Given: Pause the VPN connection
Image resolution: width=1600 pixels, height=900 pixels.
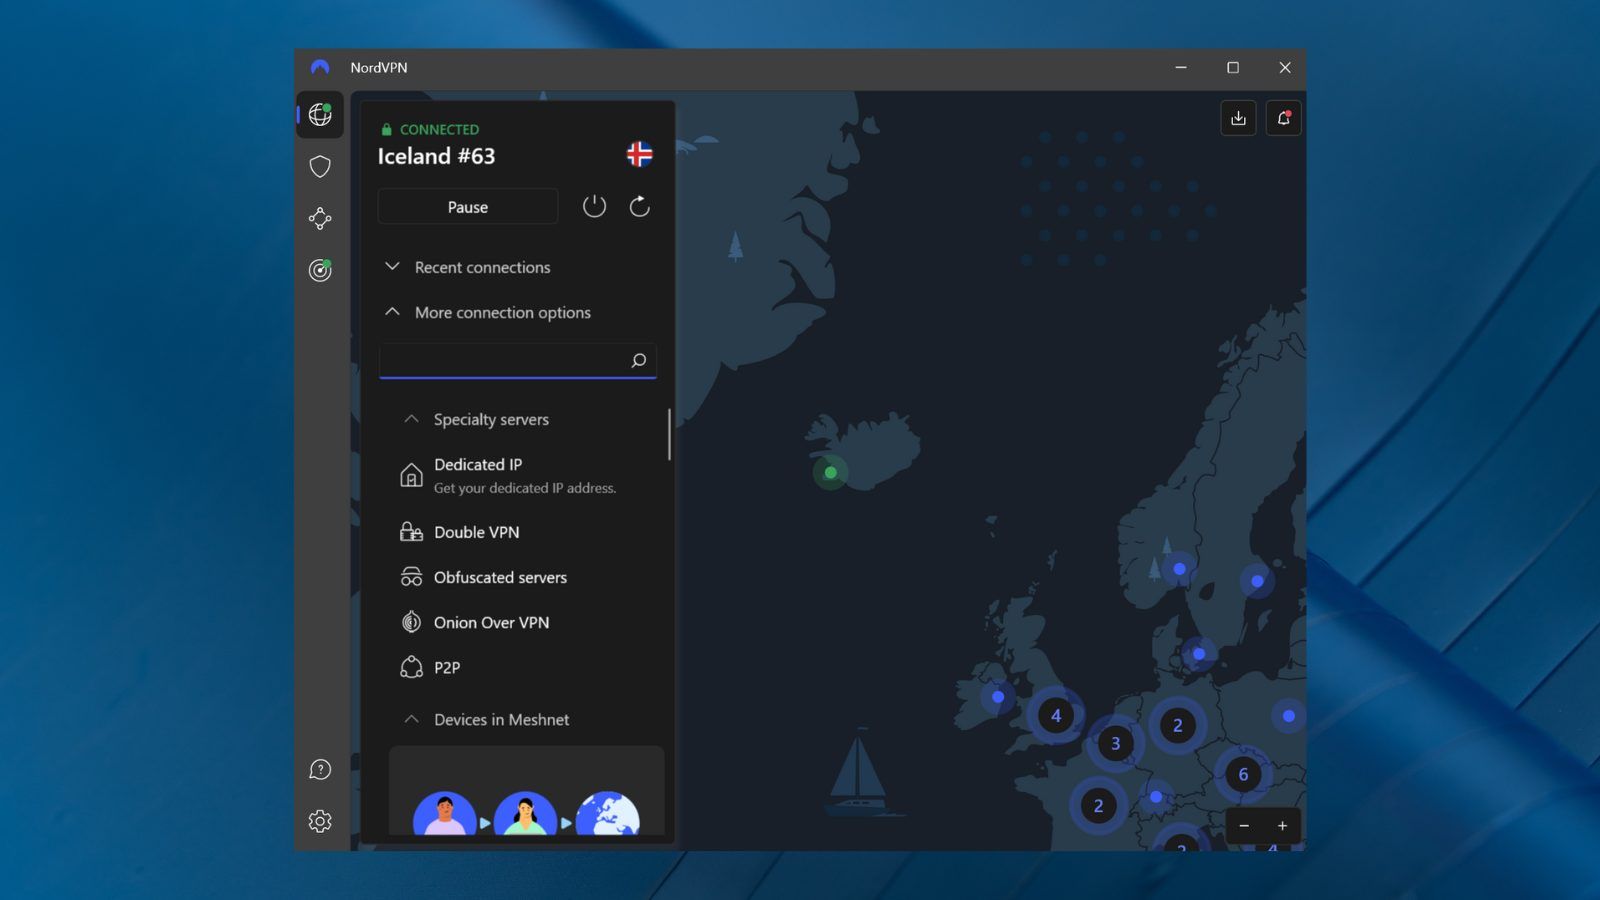Looking at the screenshot, I should [x=468, y=207].
